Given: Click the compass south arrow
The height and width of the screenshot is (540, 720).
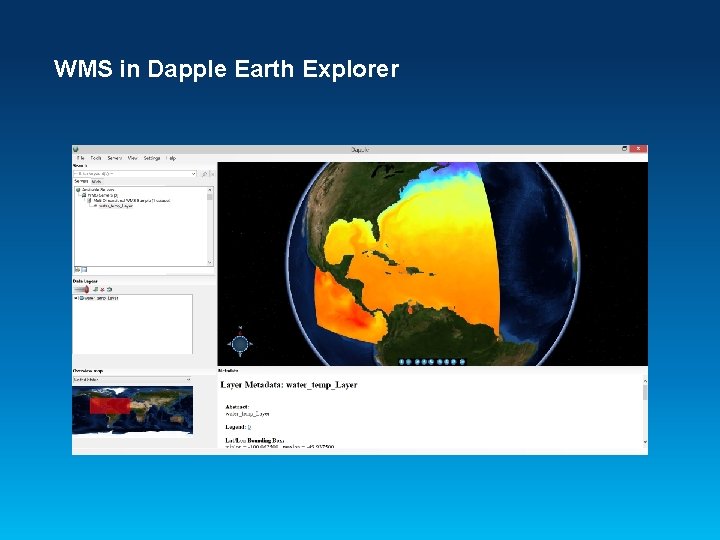Looking at the screenshot, I should coord(240,354).
